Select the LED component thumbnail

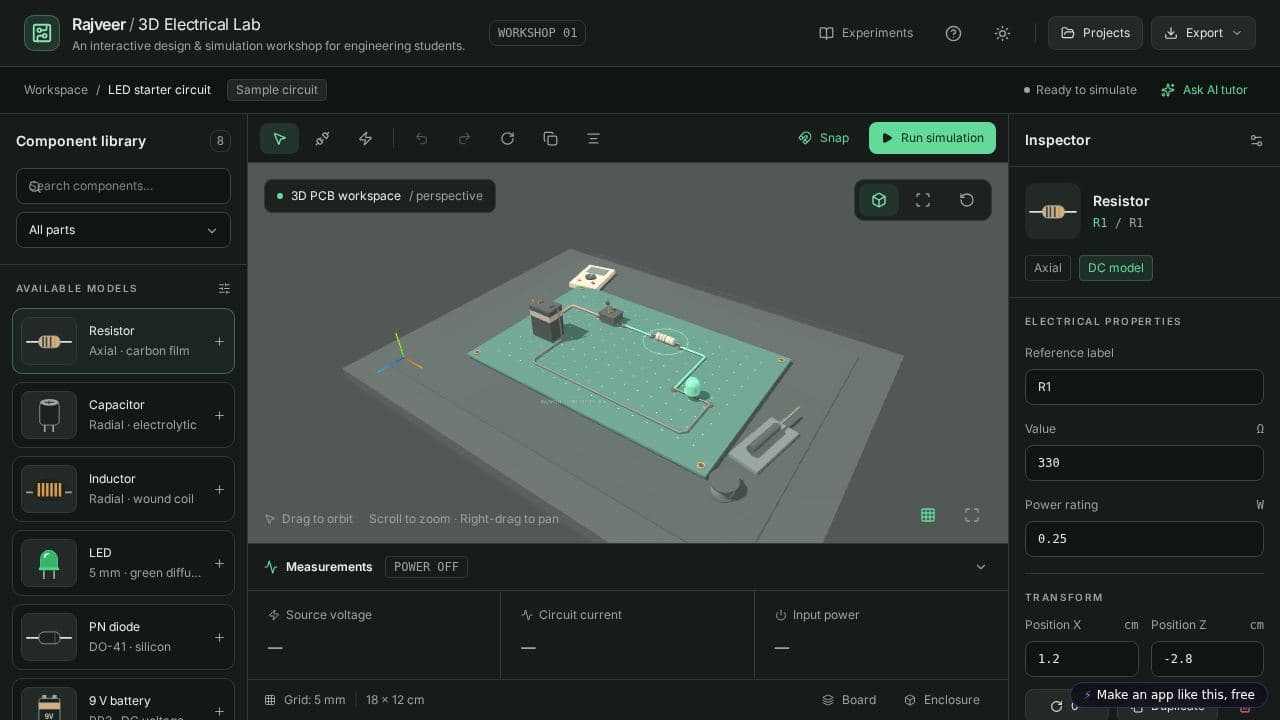click(x=49, y=563)
